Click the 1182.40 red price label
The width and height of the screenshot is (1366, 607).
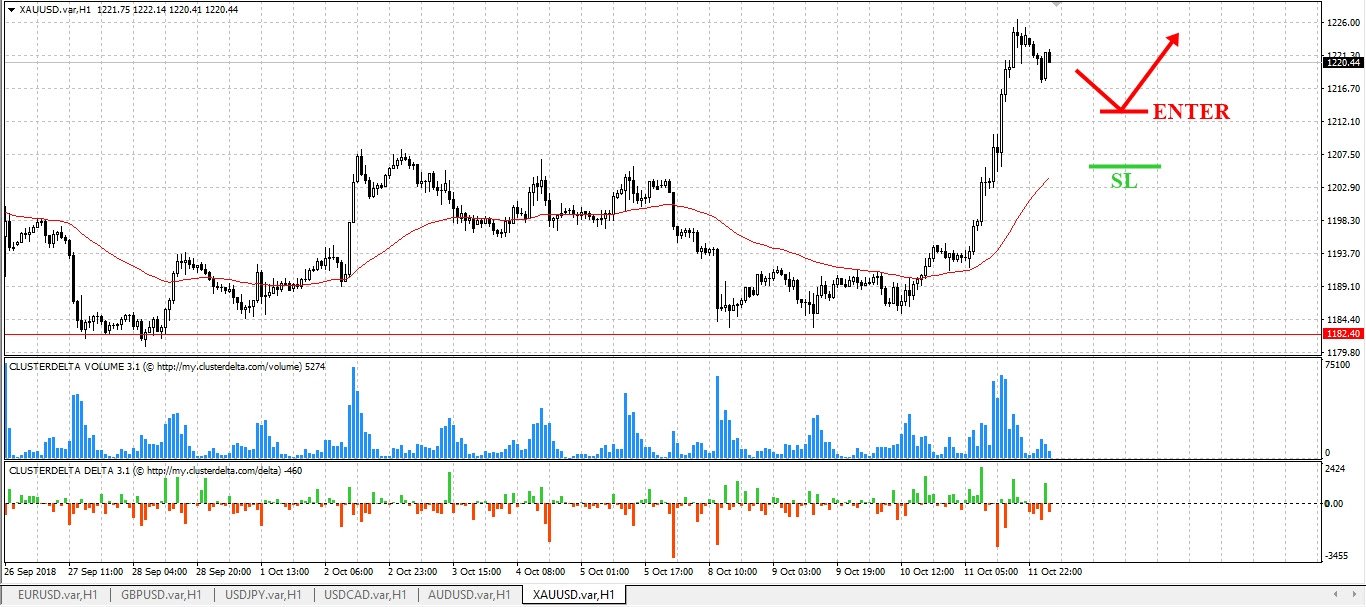(1343, 334)
